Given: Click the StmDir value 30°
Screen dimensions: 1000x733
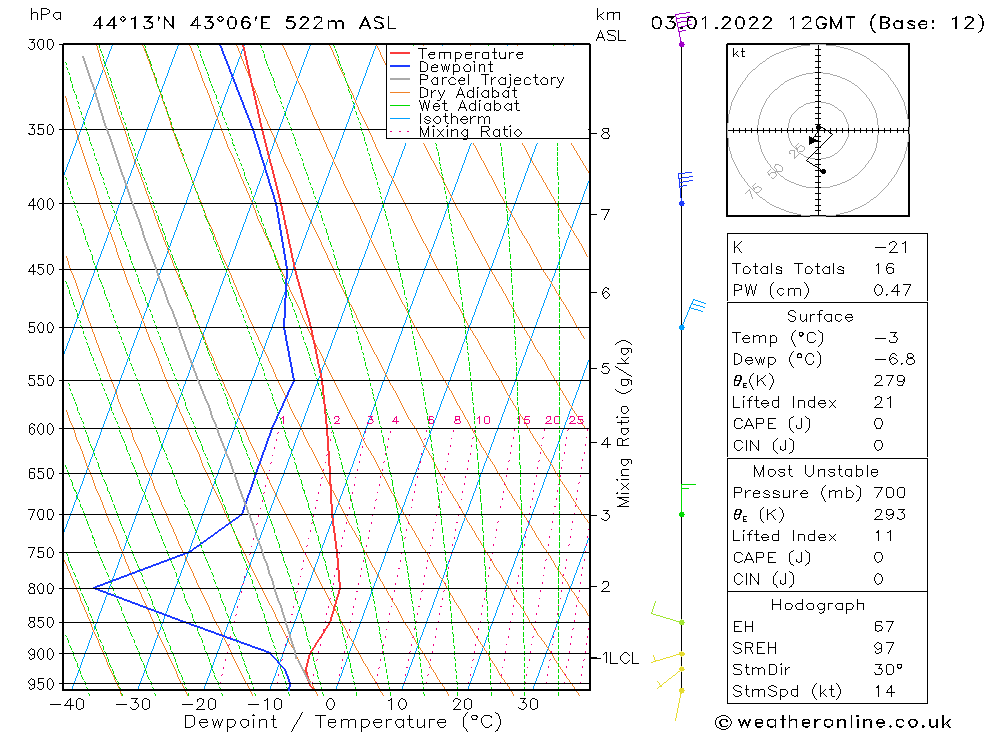Looking at the screenshot, I should 888,670.
